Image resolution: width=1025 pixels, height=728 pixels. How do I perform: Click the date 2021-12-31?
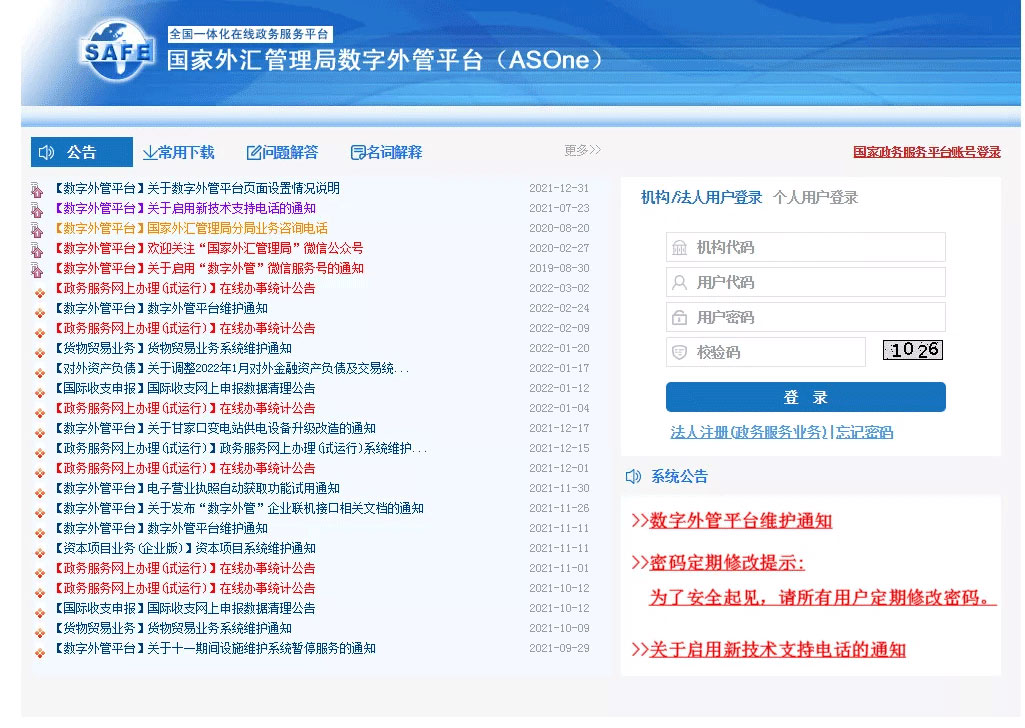(560, 188)
